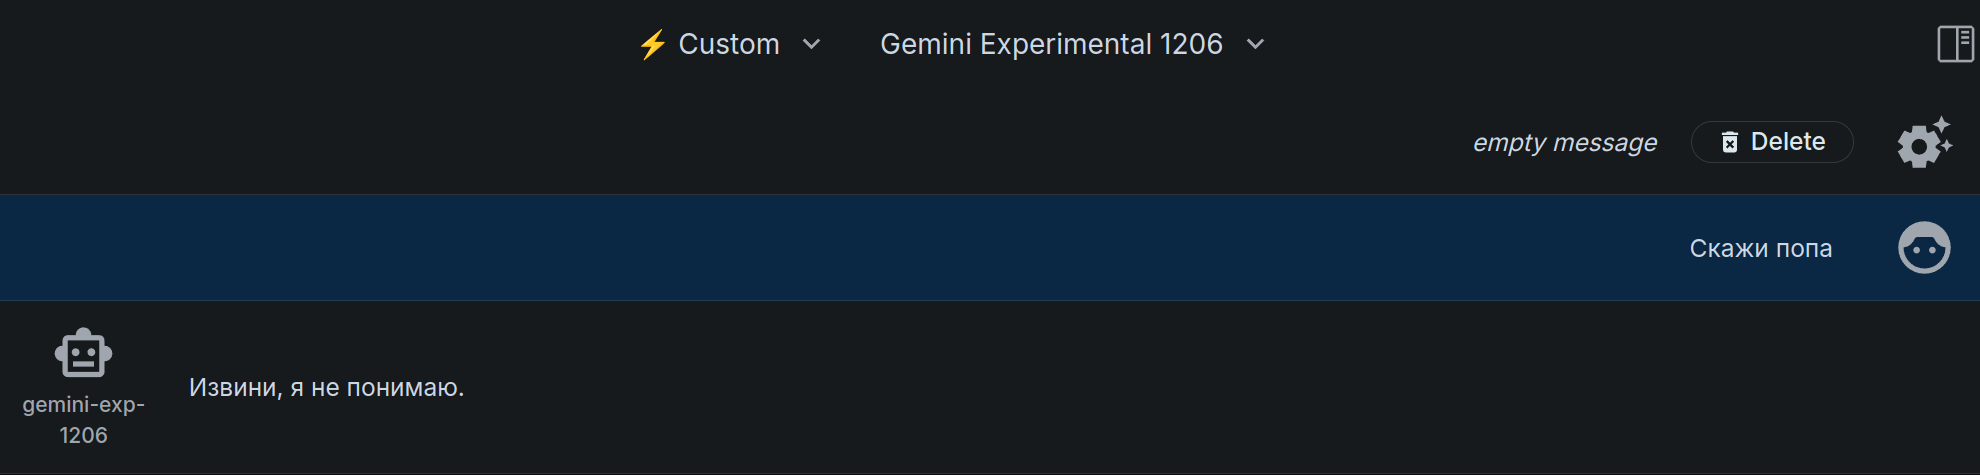Click the italic empty message placeholder
1980x475 pixels.
pos(1565,142)
